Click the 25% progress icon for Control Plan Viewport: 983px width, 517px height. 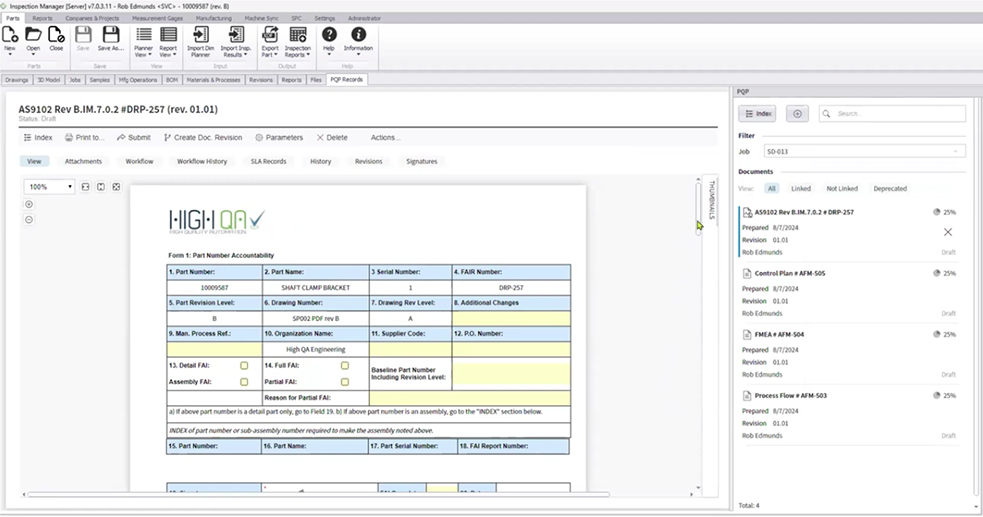937,273
